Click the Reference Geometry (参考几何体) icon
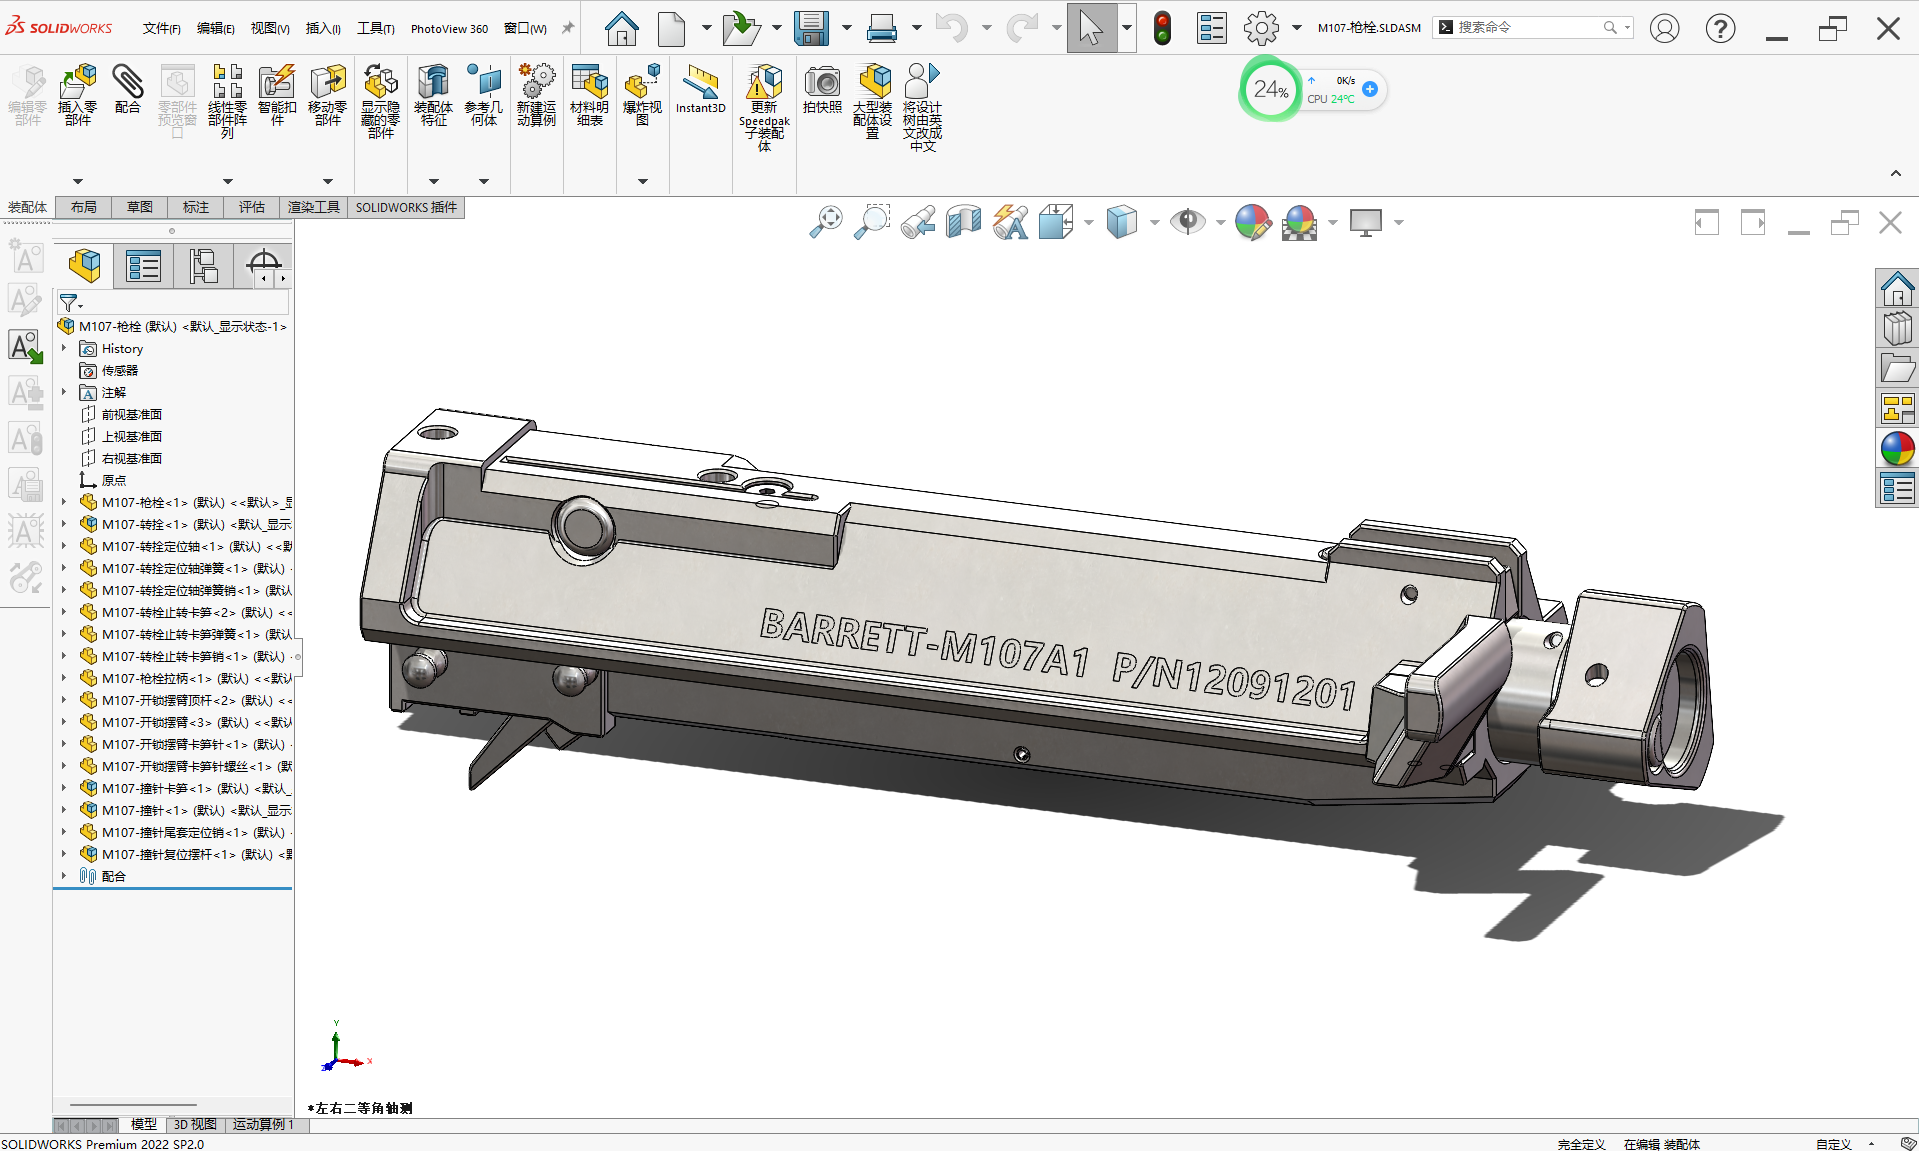Screen dimensions: 1919x1151 click(x=484, y=95)
